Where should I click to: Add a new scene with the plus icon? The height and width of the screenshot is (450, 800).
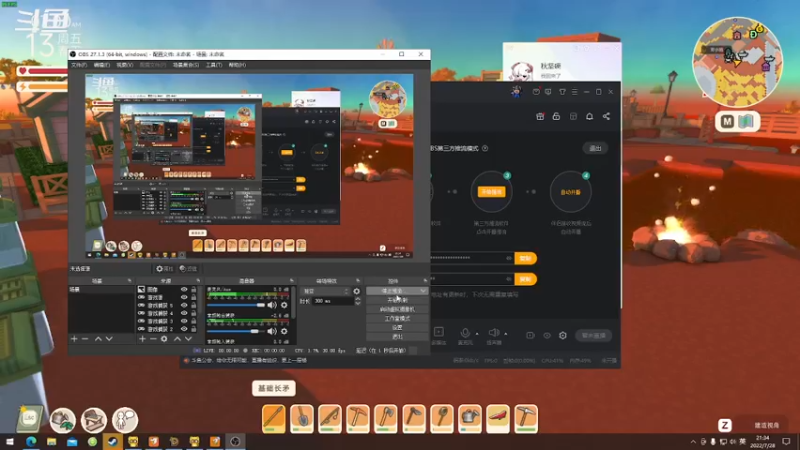pyautogui.click(x=74, y=339)
